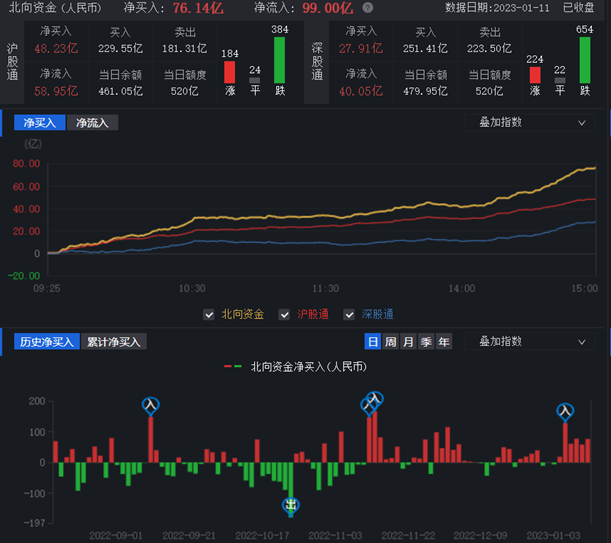Click the red 涨 bar in the 沪股通 panel
The image size is (611, 543).
point(229,71)
